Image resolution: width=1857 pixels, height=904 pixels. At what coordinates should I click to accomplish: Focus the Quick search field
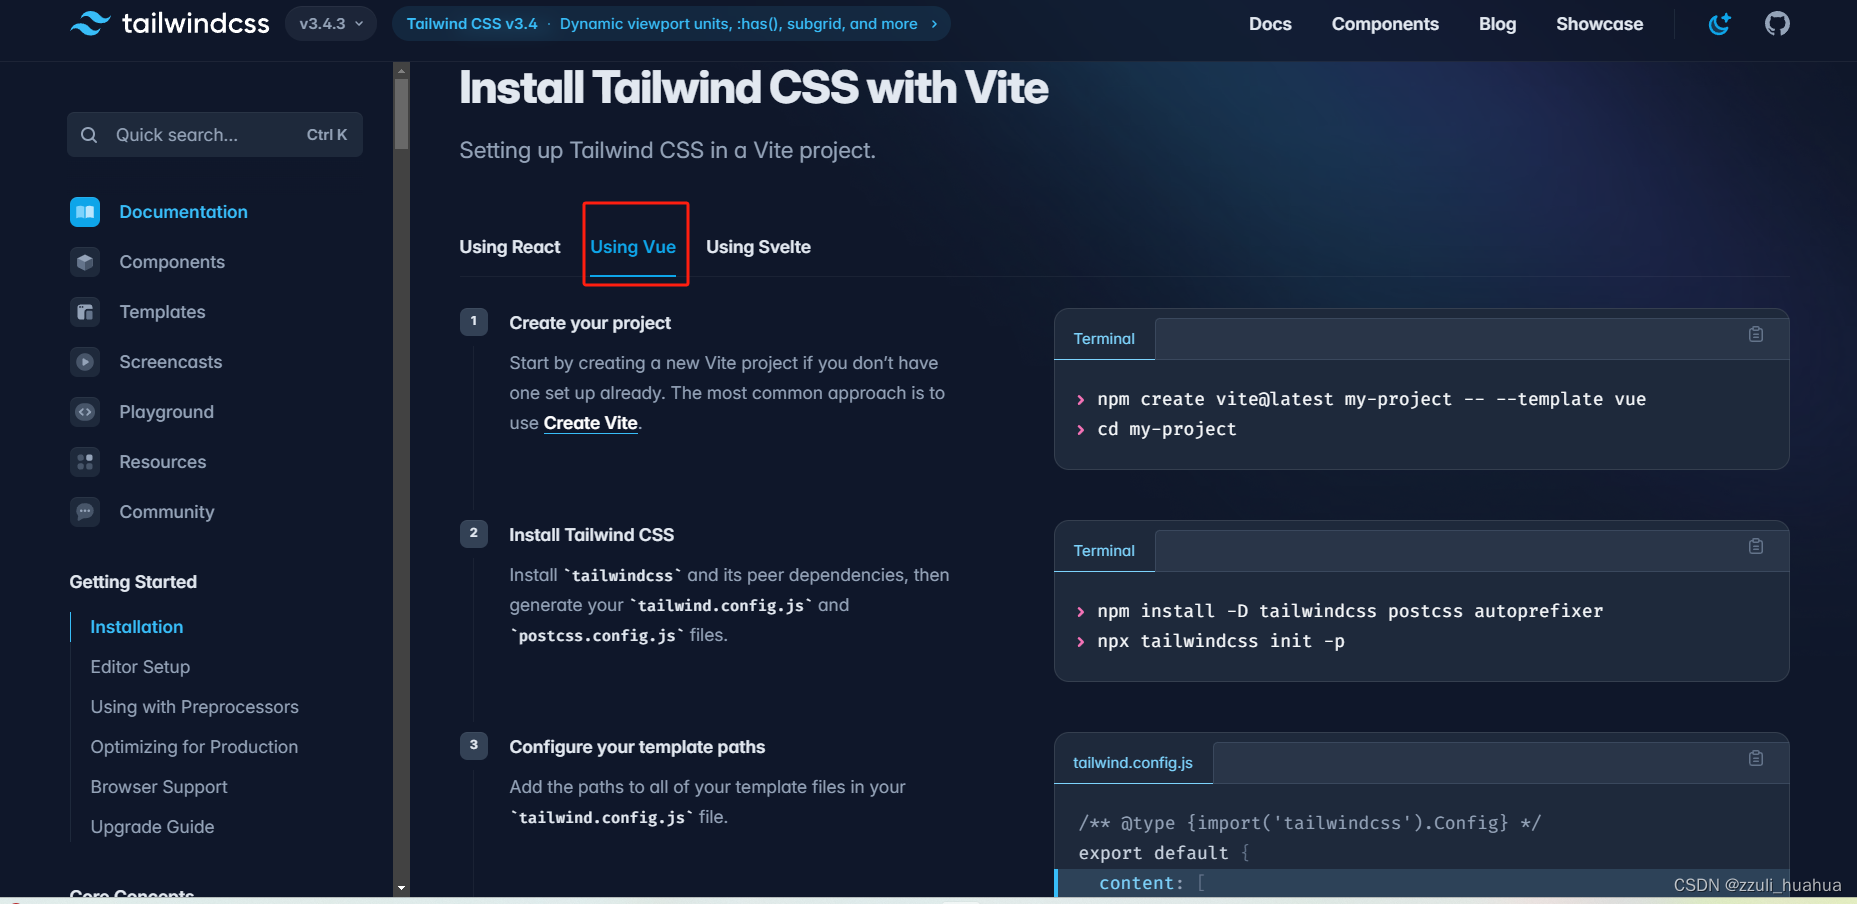click(x=215, y=135)
